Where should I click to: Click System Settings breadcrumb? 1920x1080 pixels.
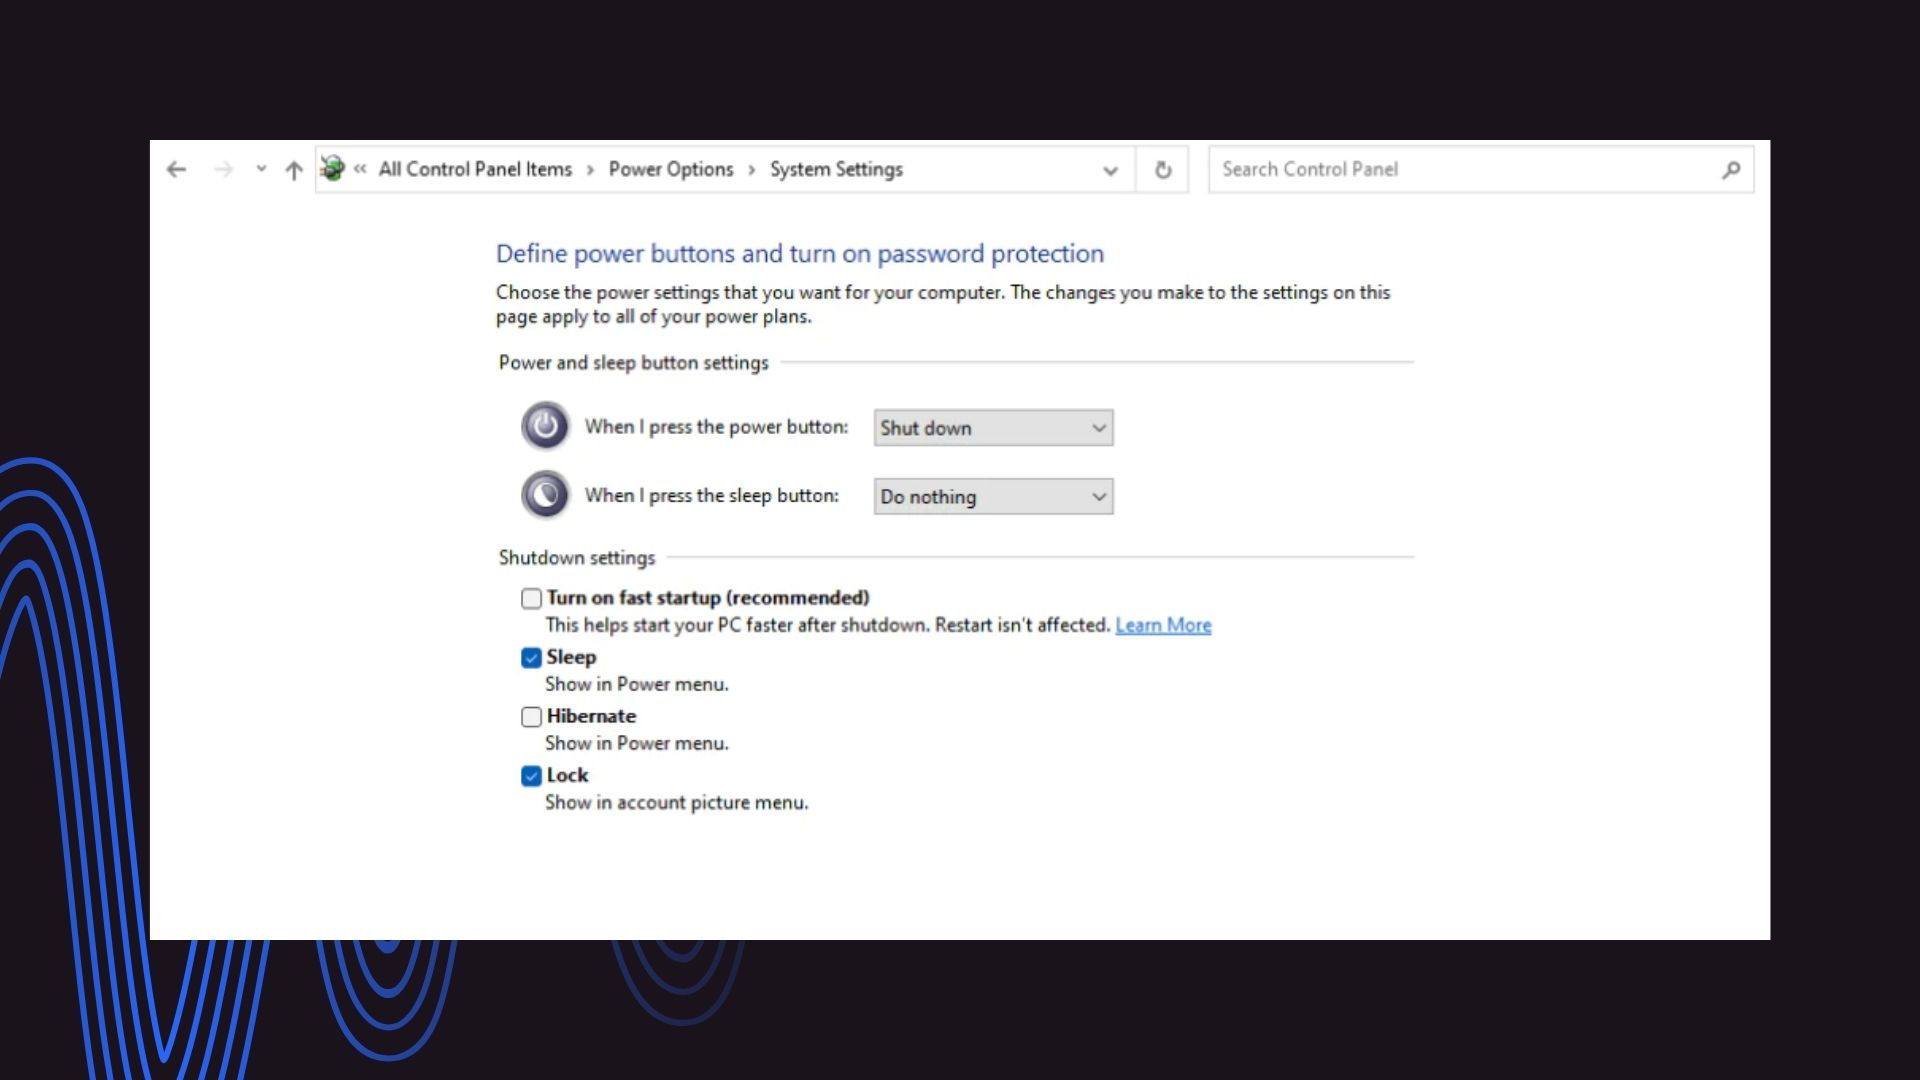[x=836, y=169]
